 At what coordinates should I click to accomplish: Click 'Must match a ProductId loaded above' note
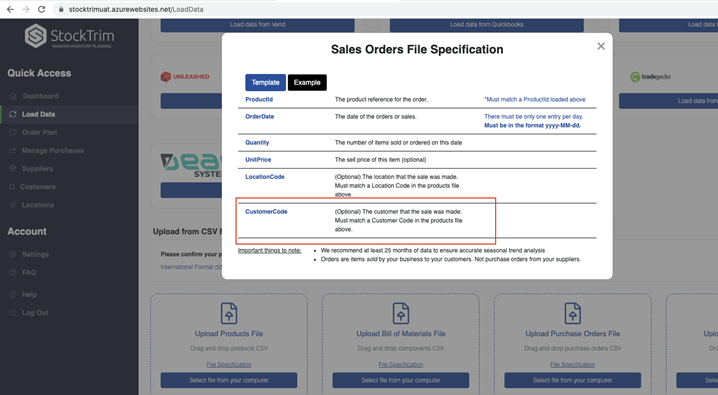tap(535, 99)
